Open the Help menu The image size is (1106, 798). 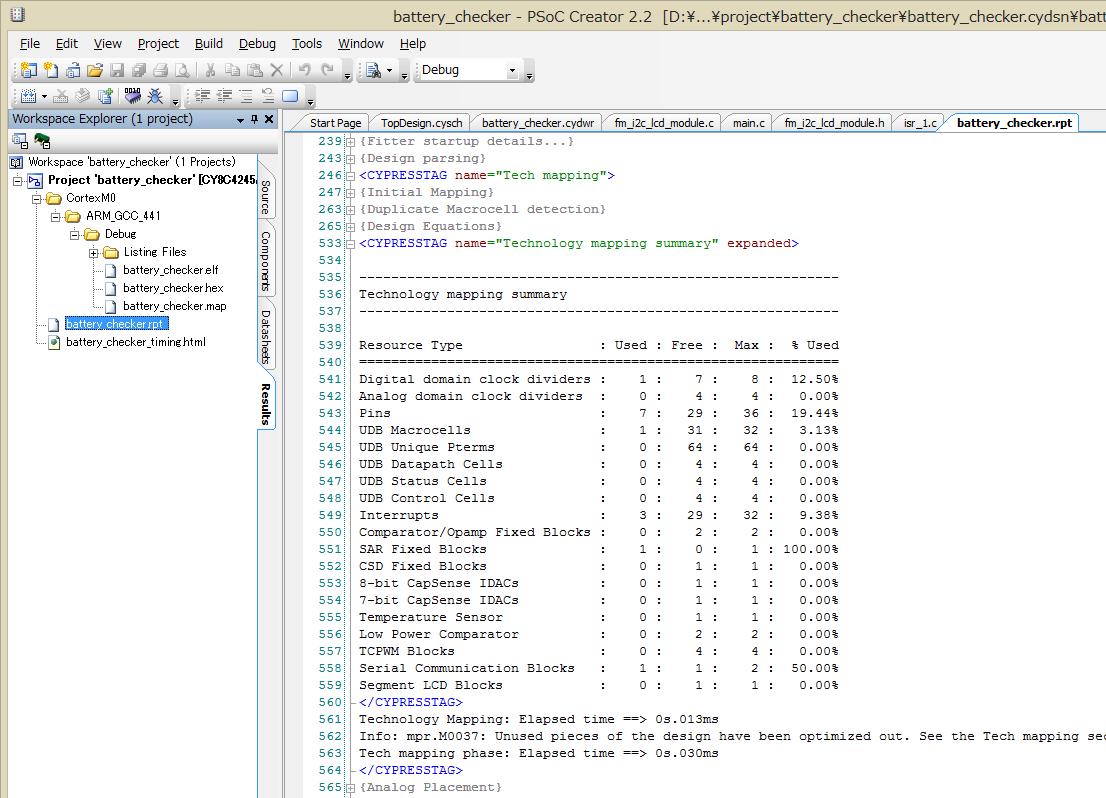pyautogui.click(x=413, y=44)
